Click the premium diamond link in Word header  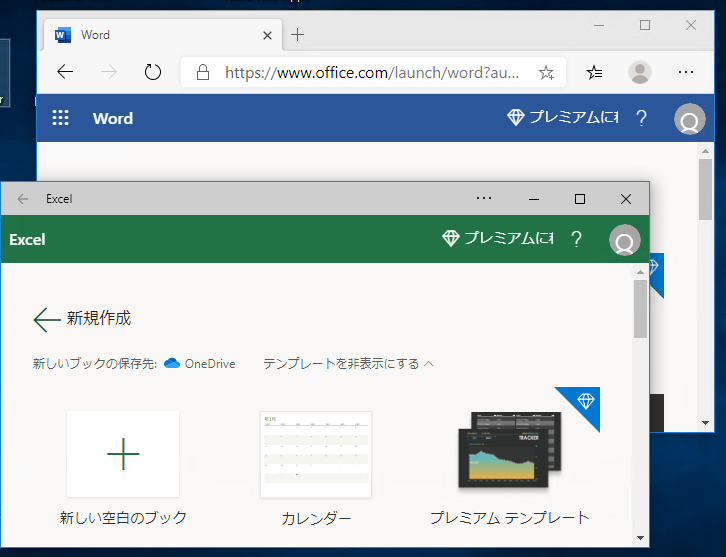[x=562, y=117]
